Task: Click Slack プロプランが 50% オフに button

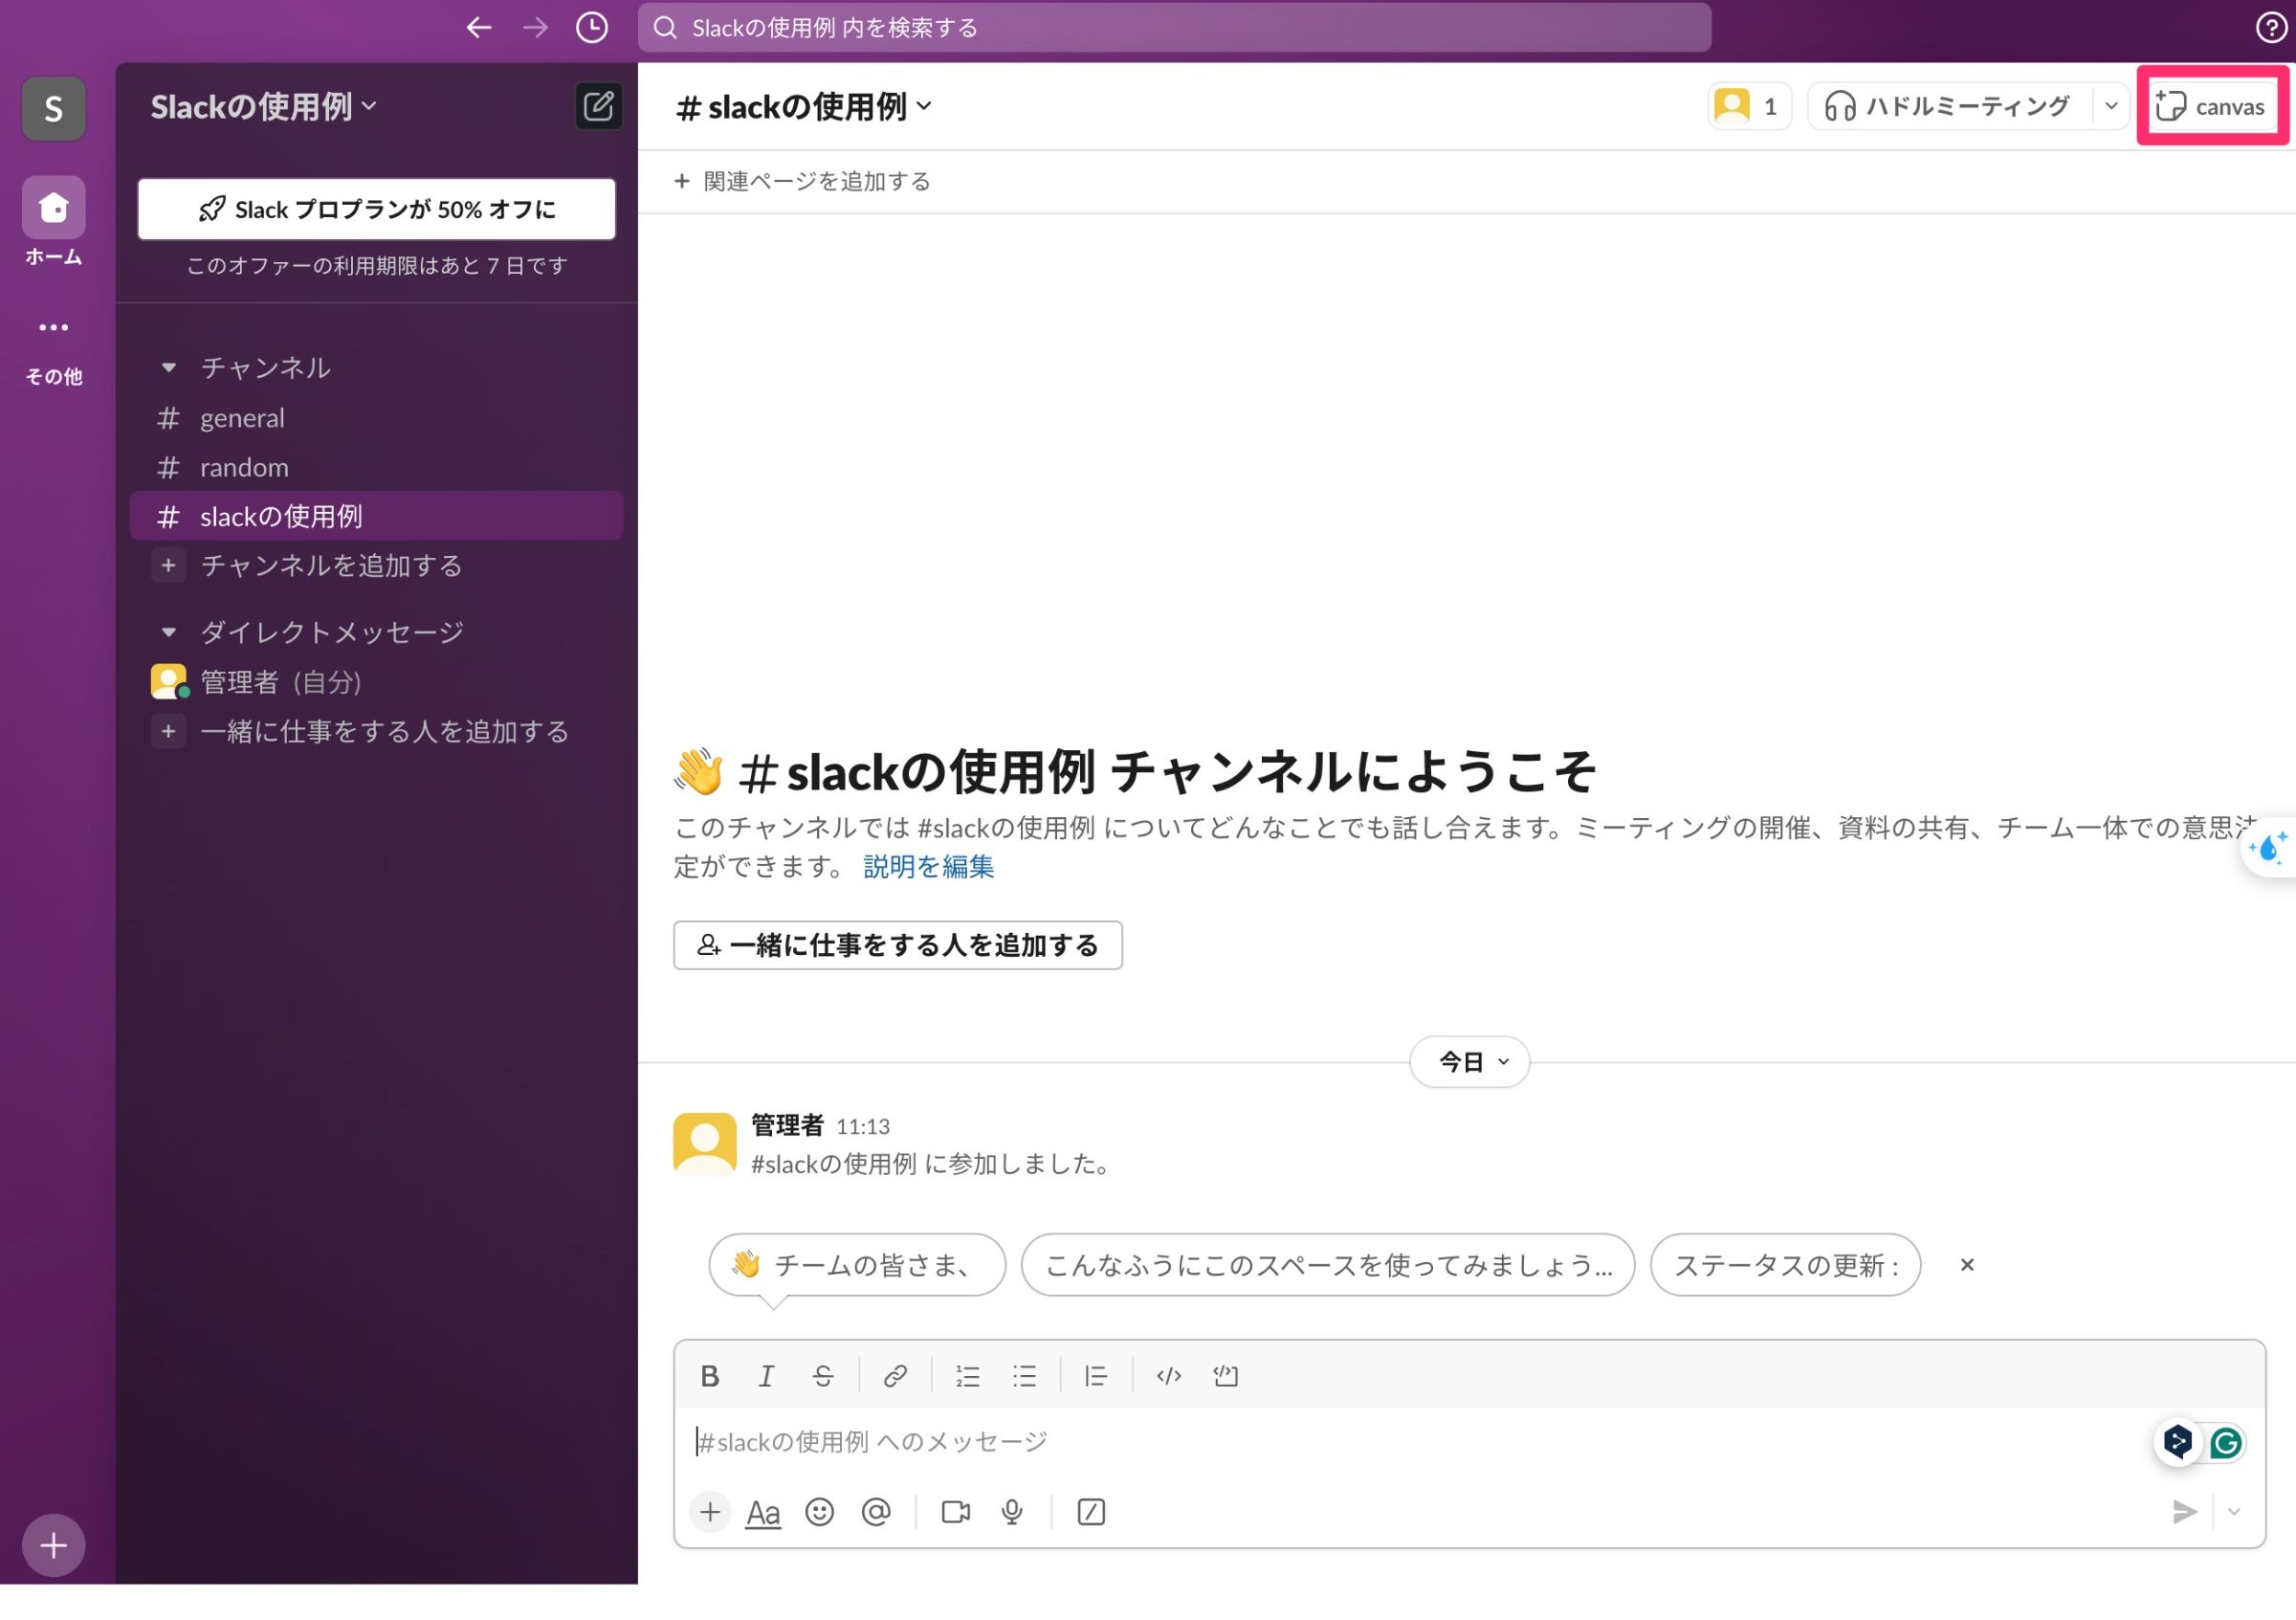Action: 377,209
